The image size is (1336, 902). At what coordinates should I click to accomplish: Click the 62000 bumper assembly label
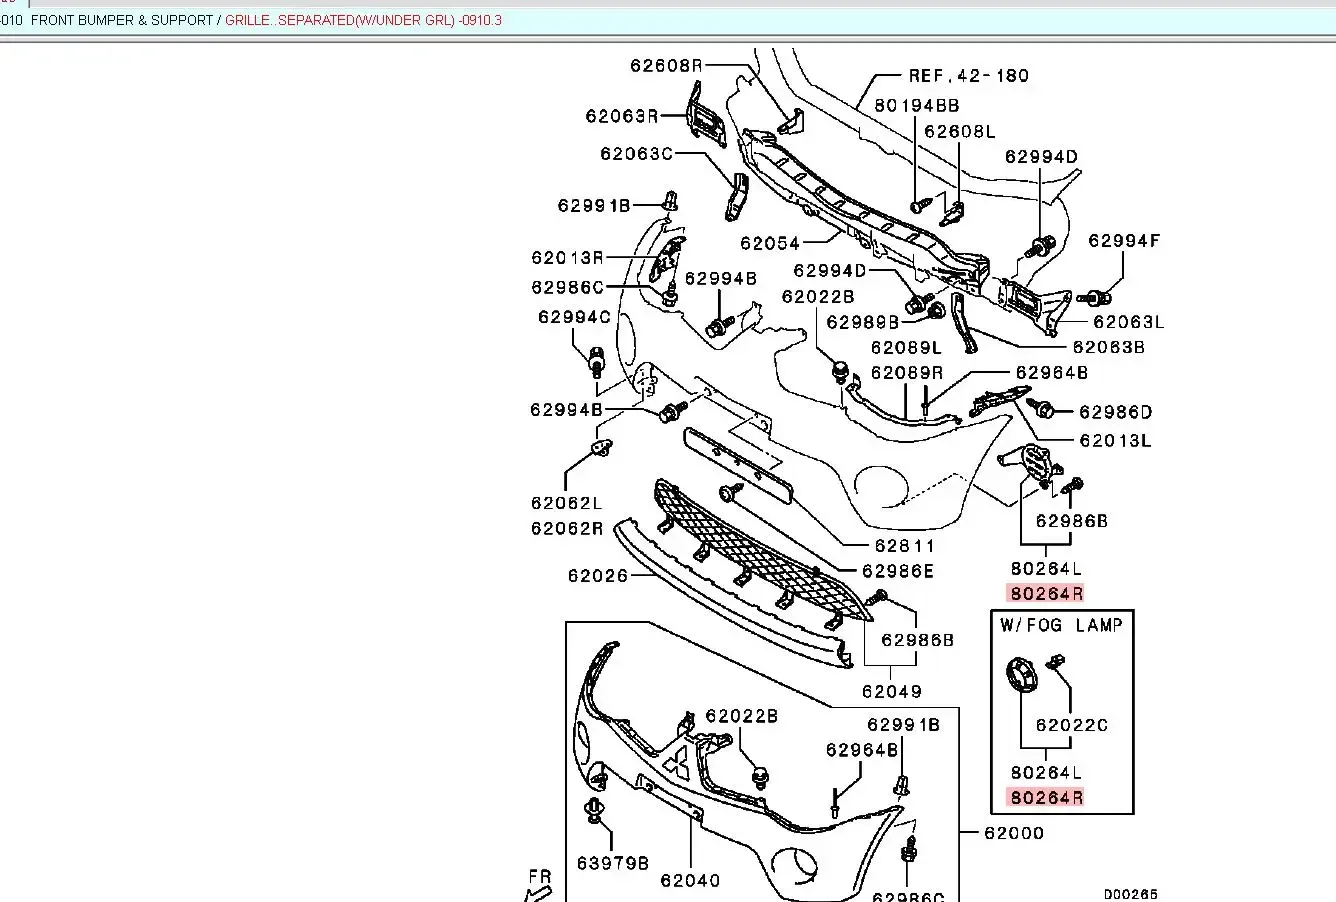1014,833
